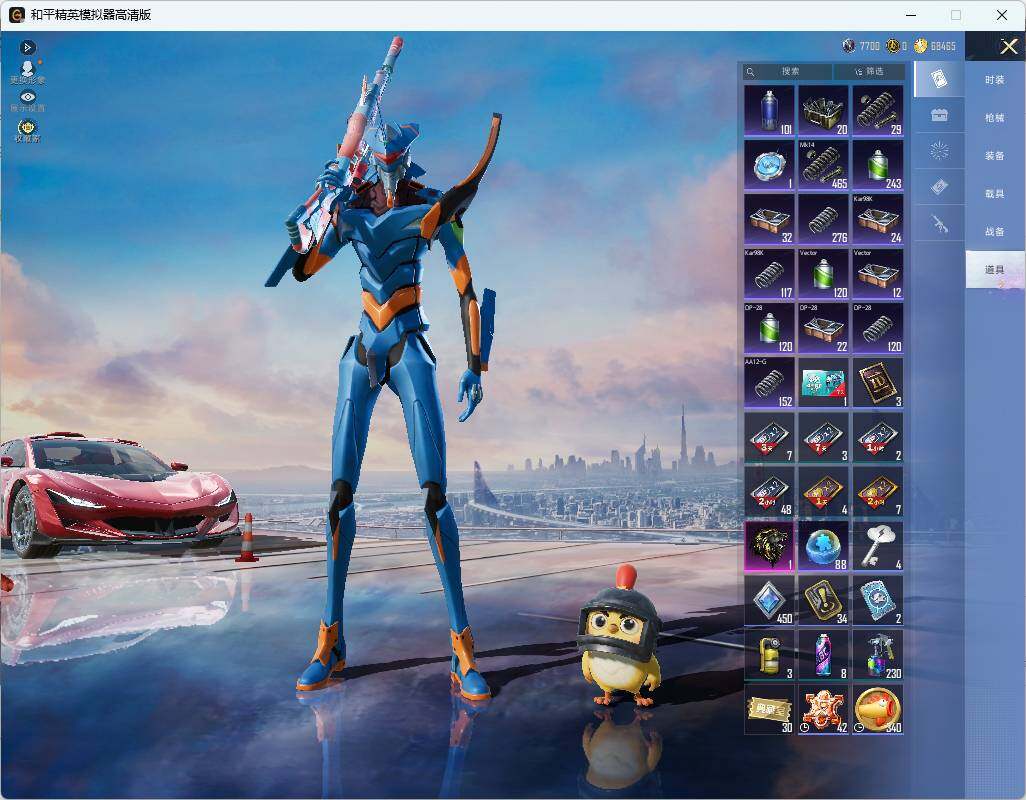
Task: Select the blue puzzle orb item (88)
Action: pos(823,546)
